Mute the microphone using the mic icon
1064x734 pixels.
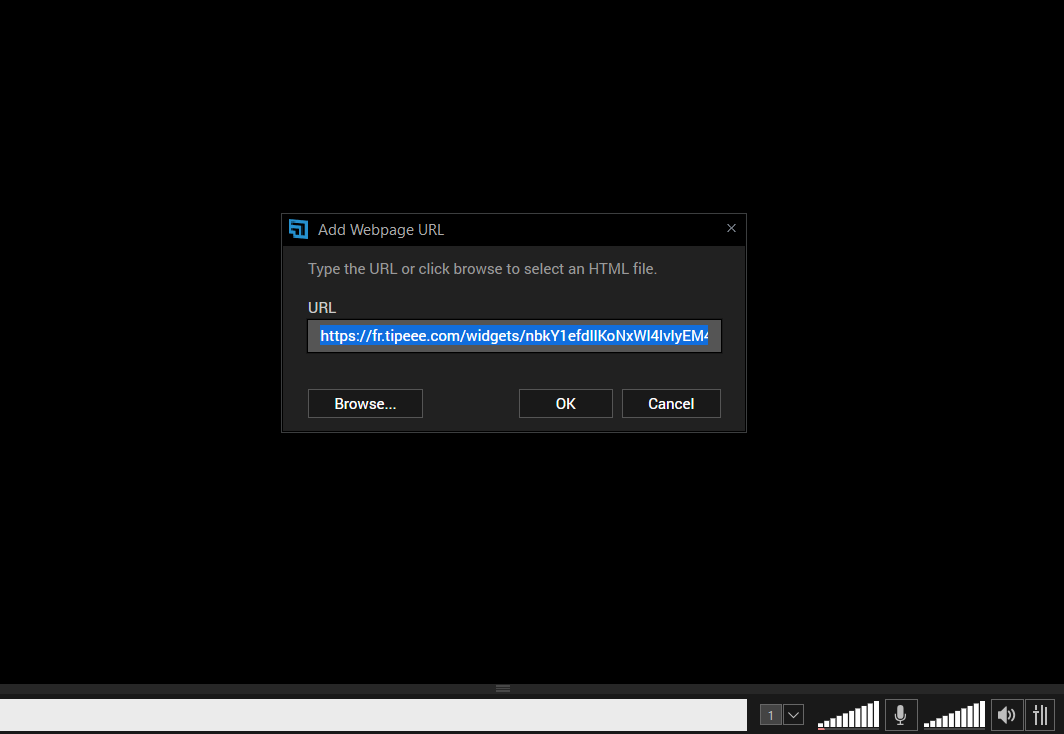pos(900,715)
